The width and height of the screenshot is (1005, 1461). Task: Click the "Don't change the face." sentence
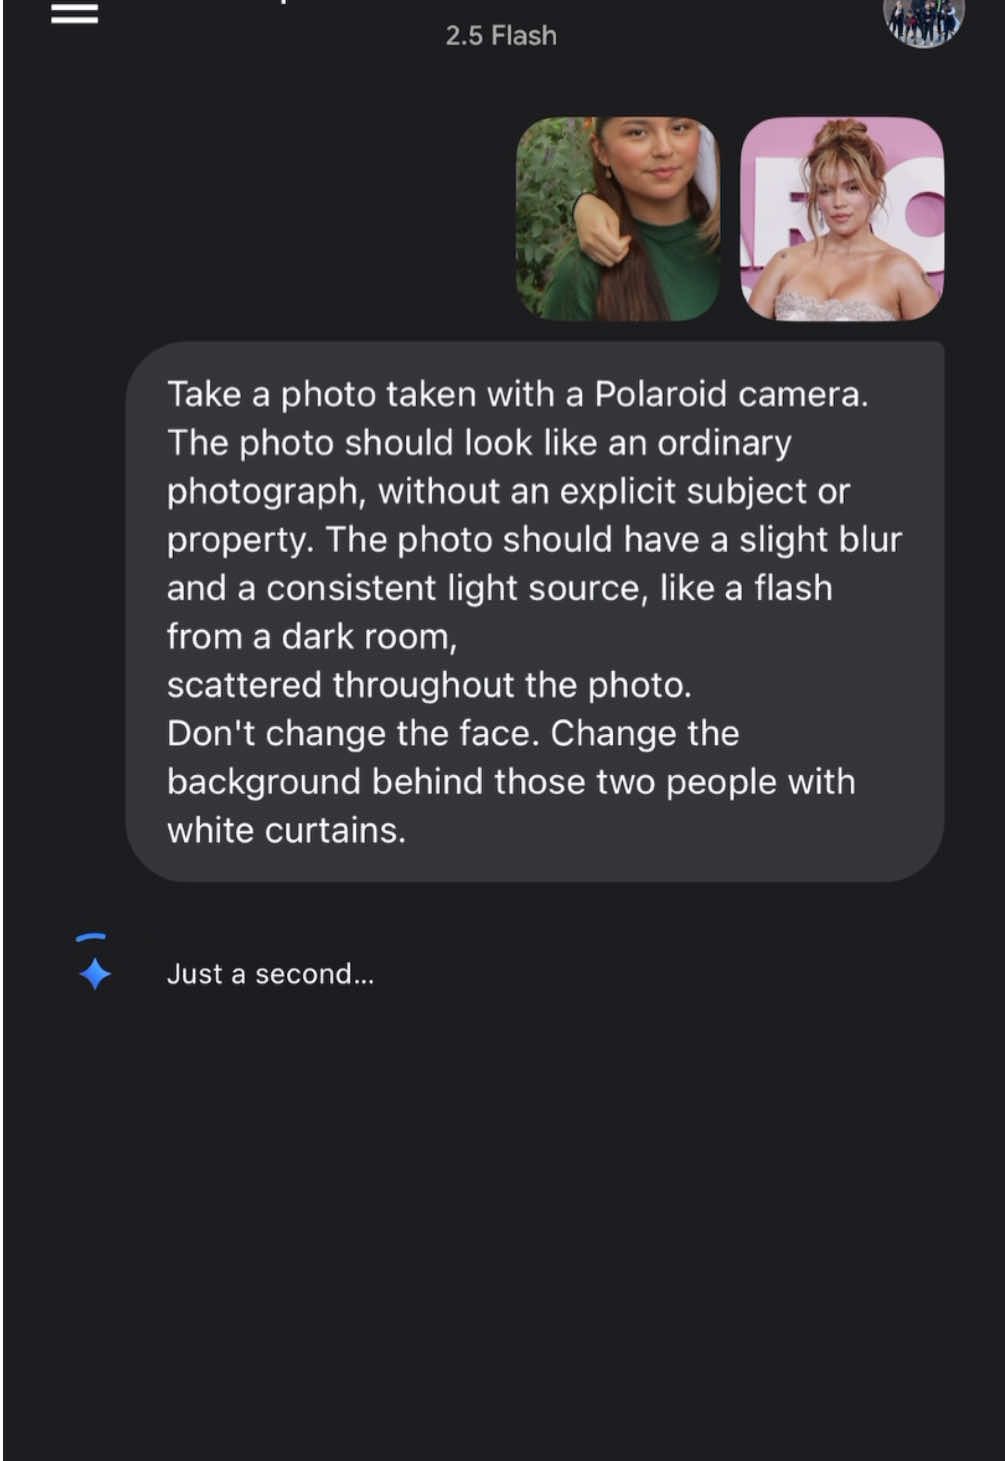354,733
